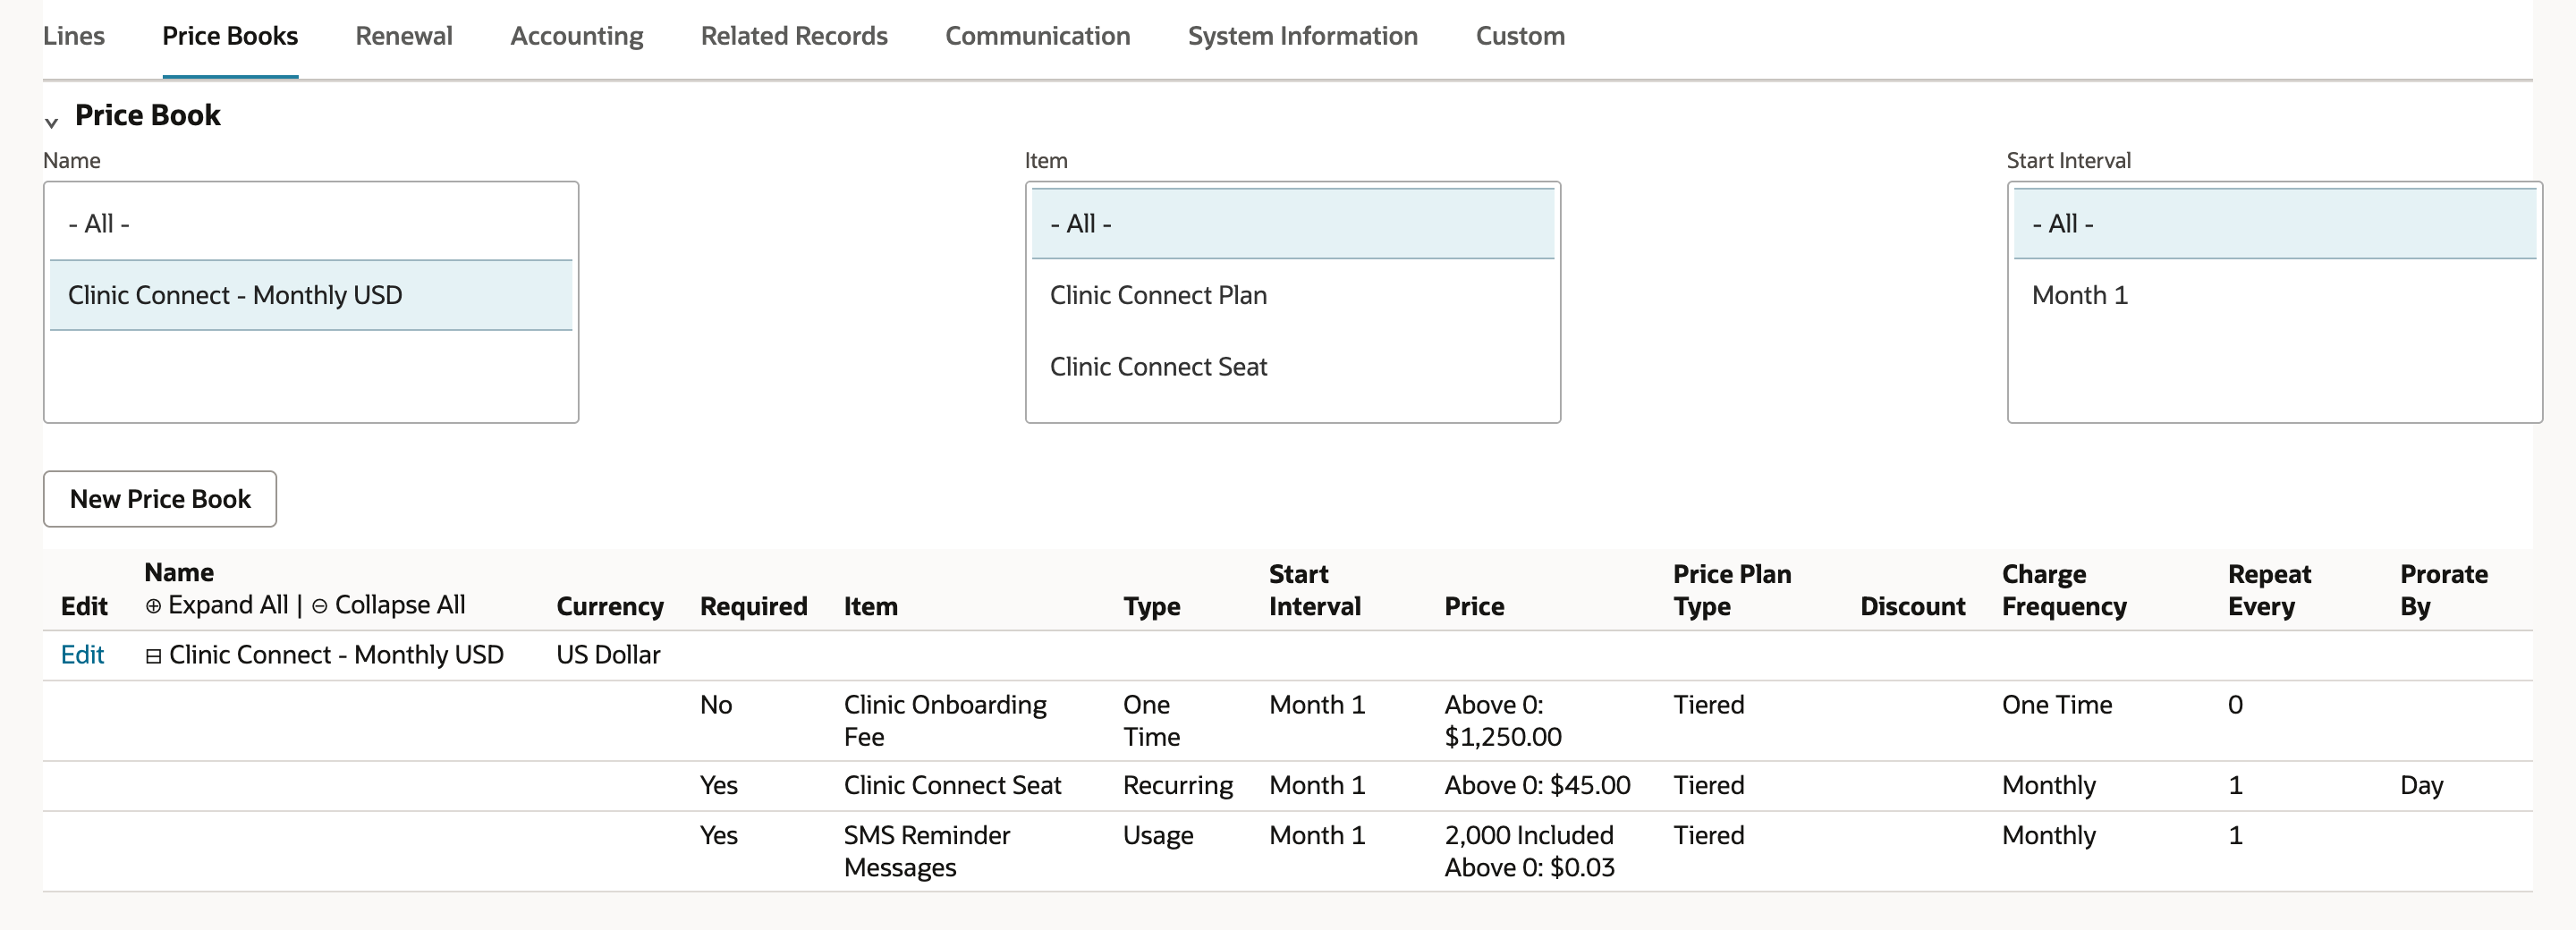The image size is (2576, 930).
Task: Click the Recurring type cell
Action: pos(1178,786)
